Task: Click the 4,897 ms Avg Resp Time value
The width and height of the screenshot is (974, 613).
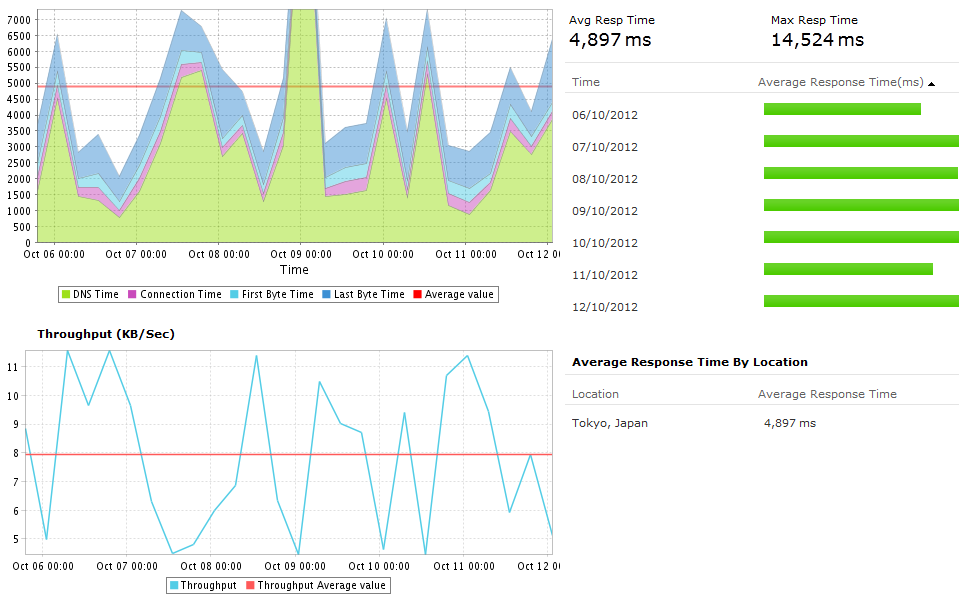Action: click(610, 40)
